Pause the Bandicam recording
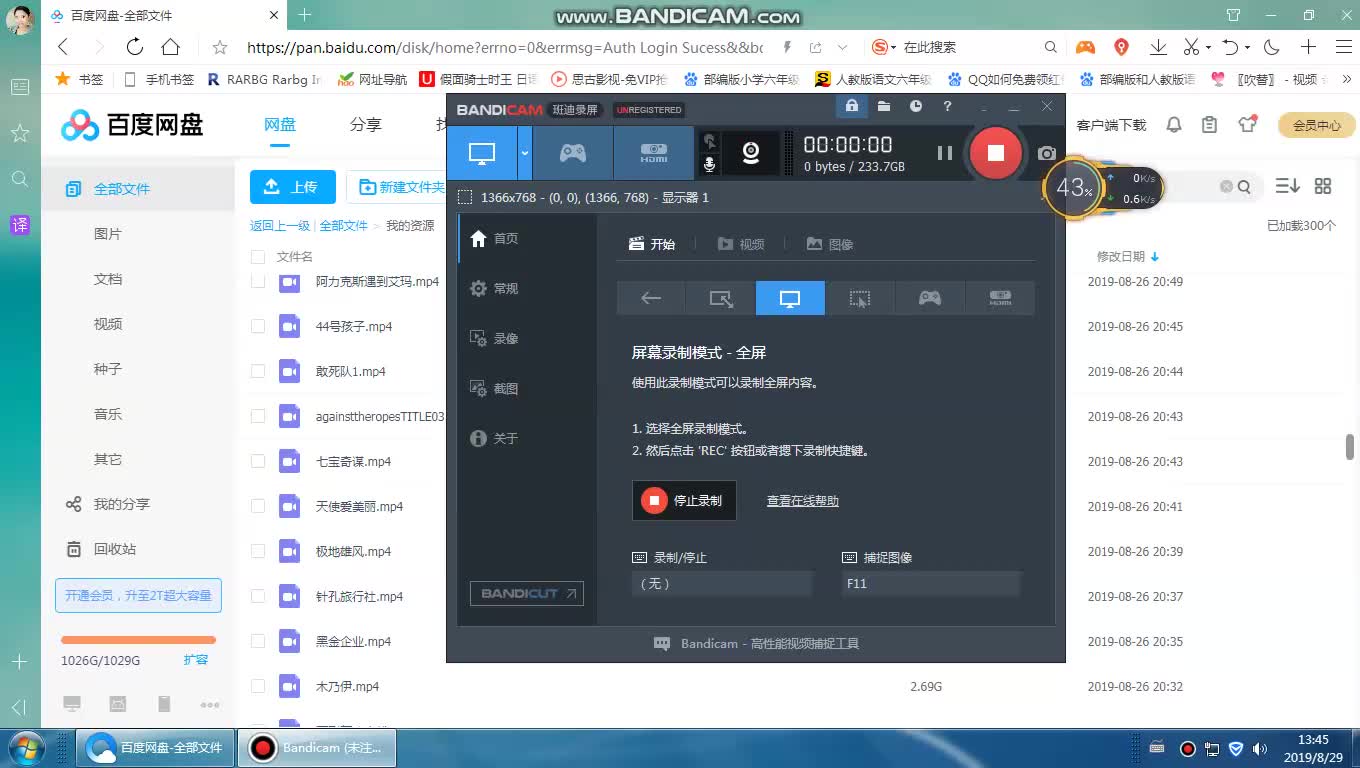The width and height of the screenshot is (1360, 768). pyautogui.click(x=944, y=153)
